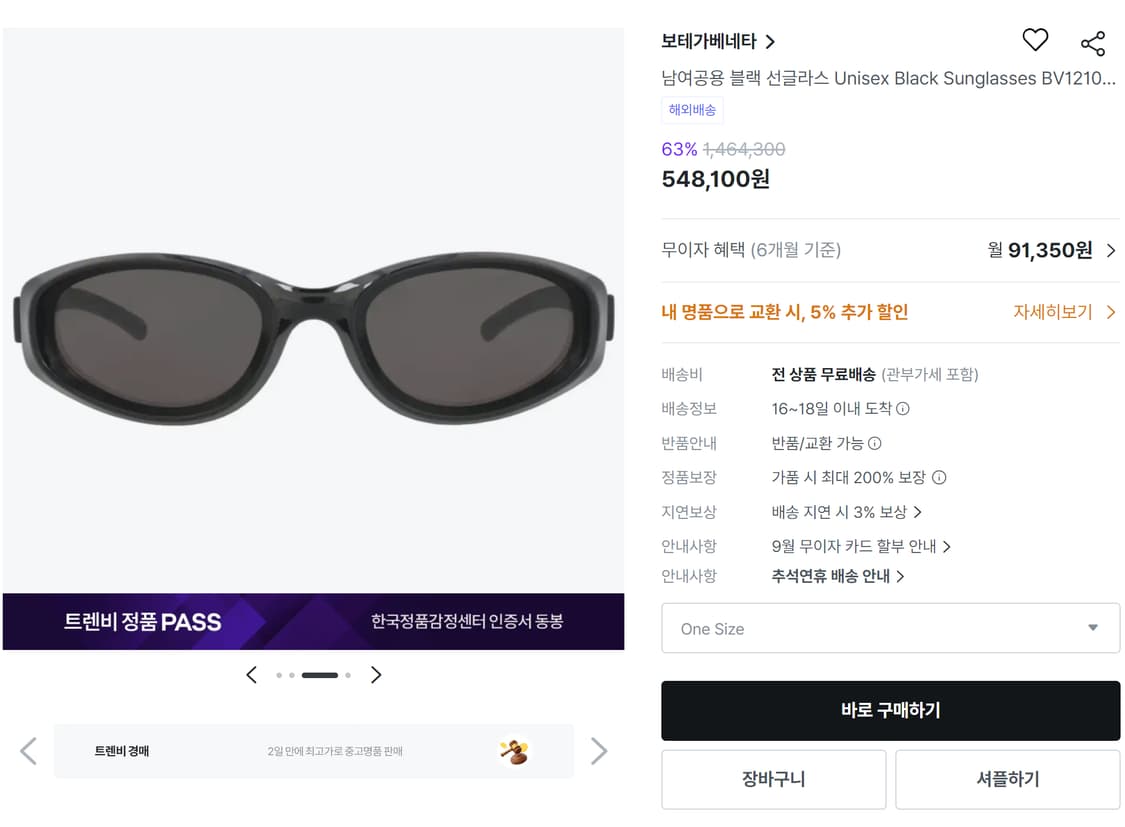Open 9월 무이자 카드 할부 안내
Viewport: 1125px width, 827px height.
[861, 546]
